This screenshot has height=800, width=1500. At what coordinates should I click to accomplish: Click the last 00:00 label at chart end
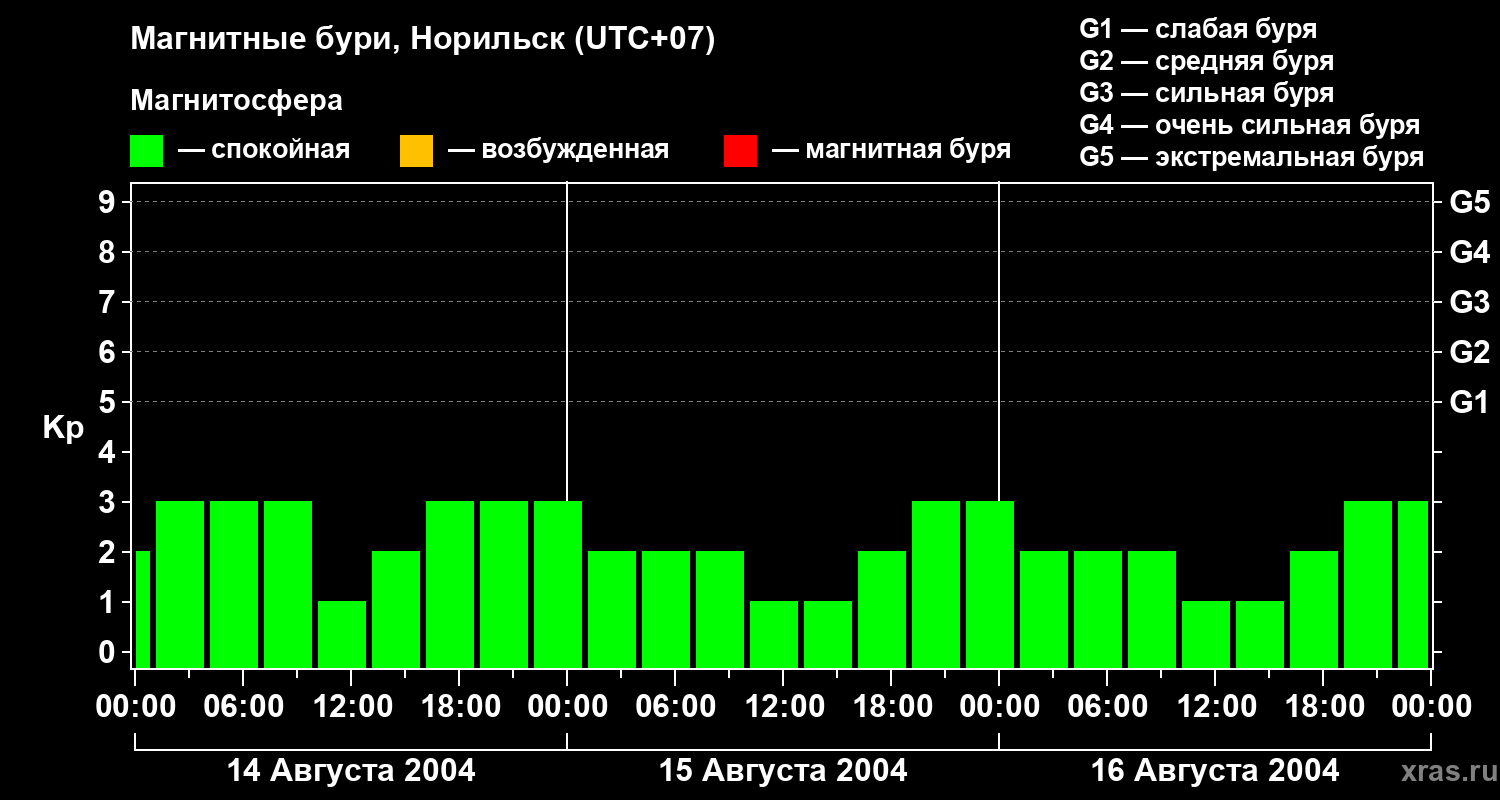[x=1431, y=707]
